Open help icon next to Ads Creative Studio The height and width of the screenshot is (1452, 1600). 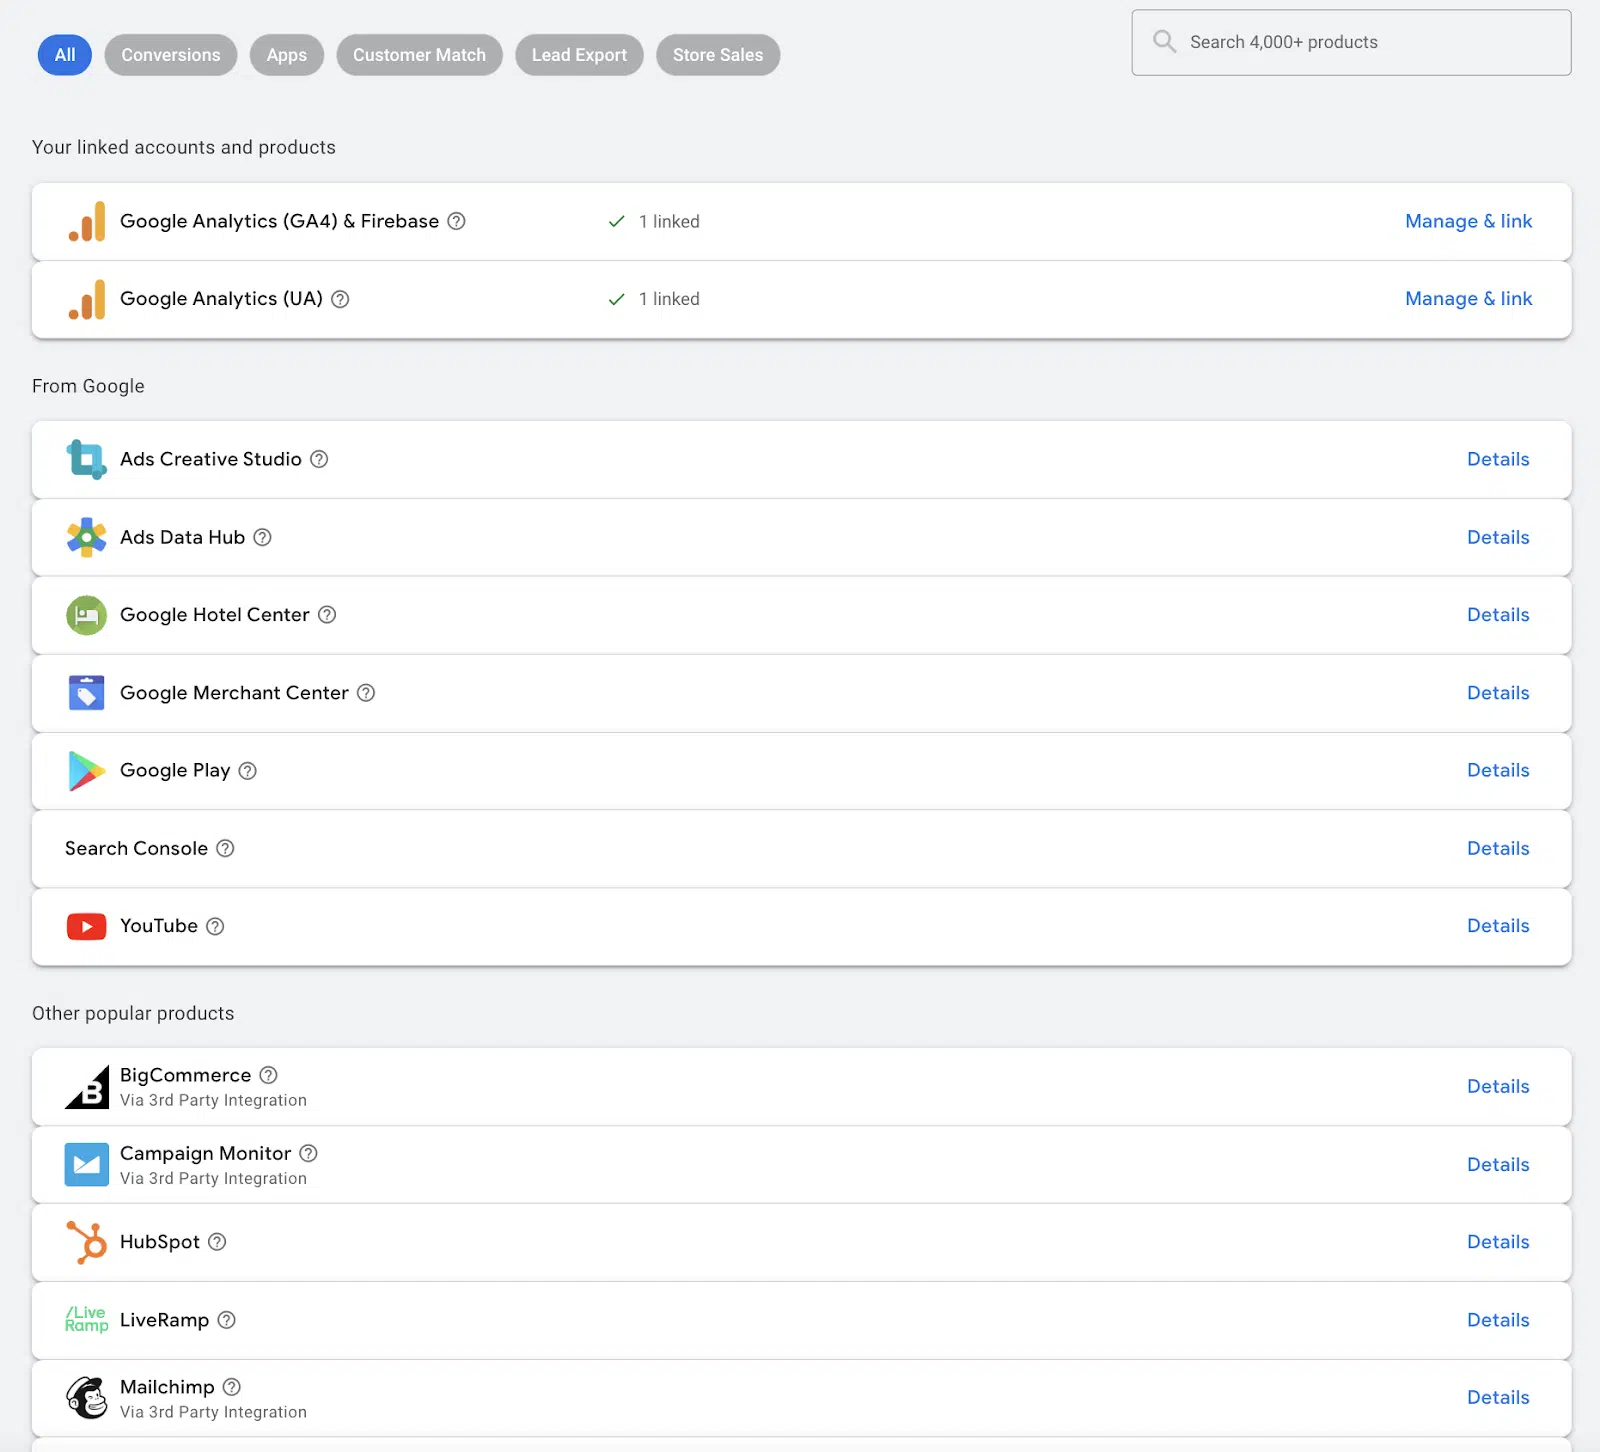click(x=319, y=459)
